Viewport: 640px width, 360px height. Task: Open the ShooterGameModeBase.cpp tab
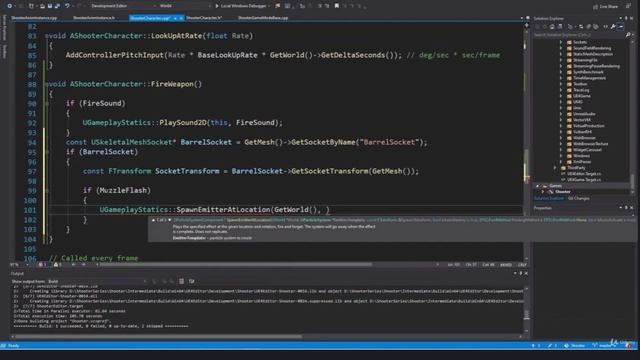point(263,18)
